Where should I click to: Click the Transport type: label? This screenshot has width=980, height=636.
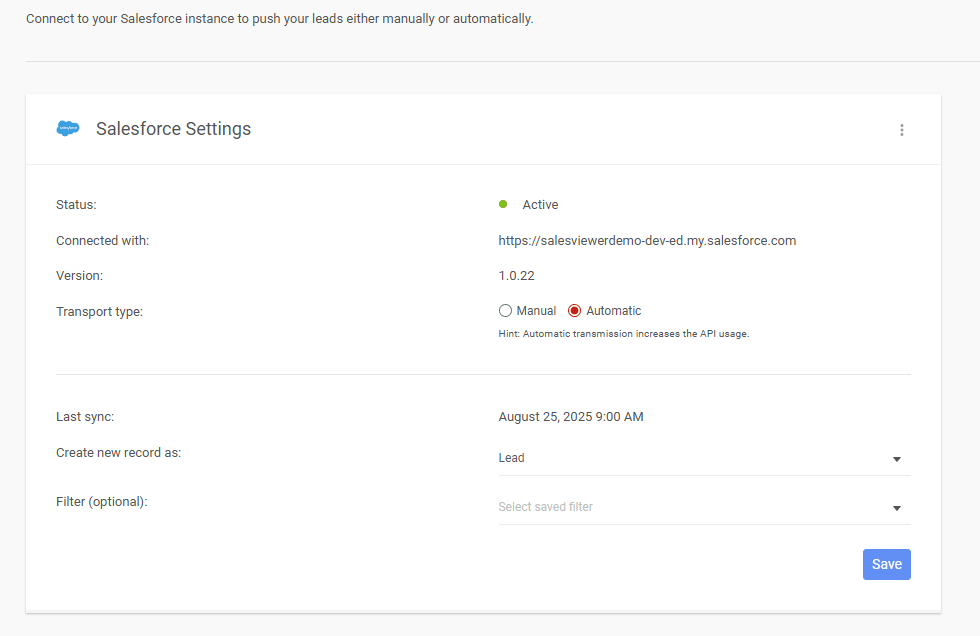(99, 312)
